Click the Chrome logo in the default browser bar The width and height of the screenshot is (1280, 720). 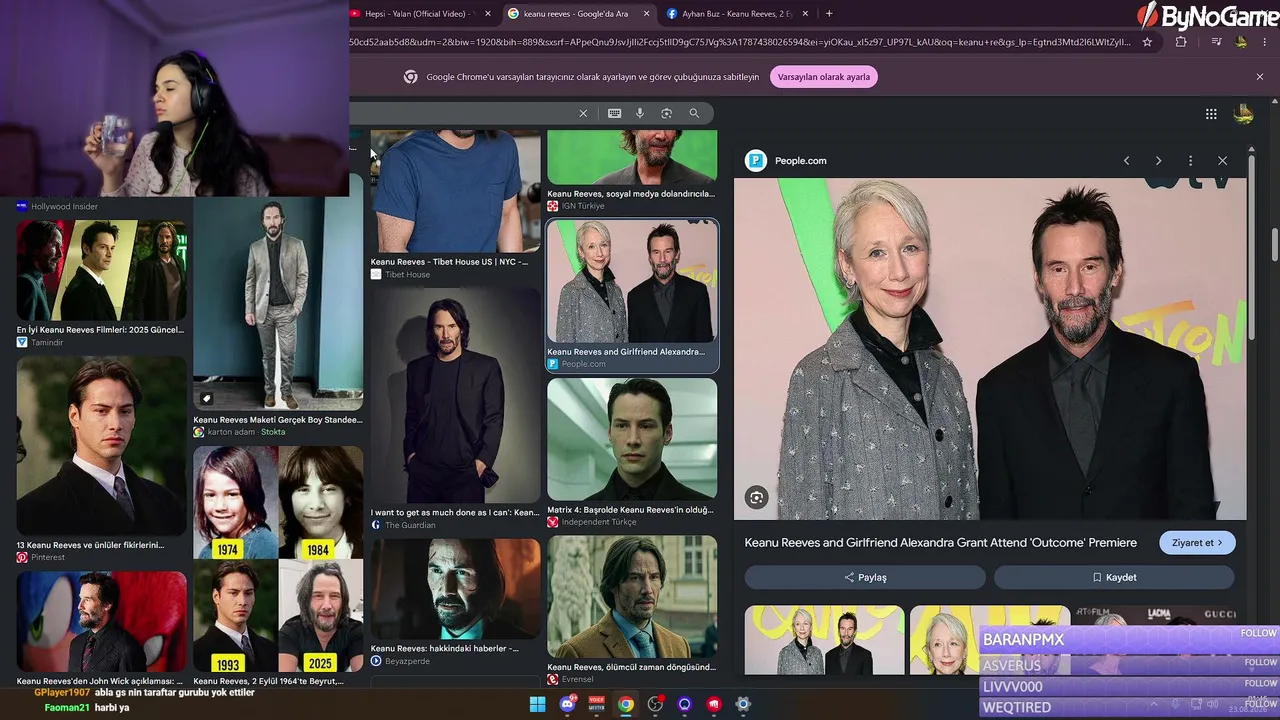pyautogui.click(x=410, y=77)
